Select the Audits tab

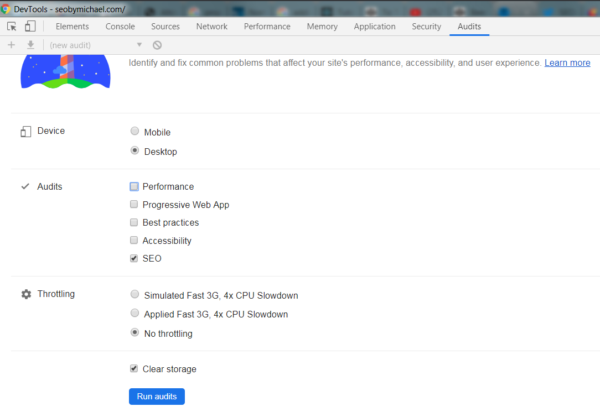point(469,26)
